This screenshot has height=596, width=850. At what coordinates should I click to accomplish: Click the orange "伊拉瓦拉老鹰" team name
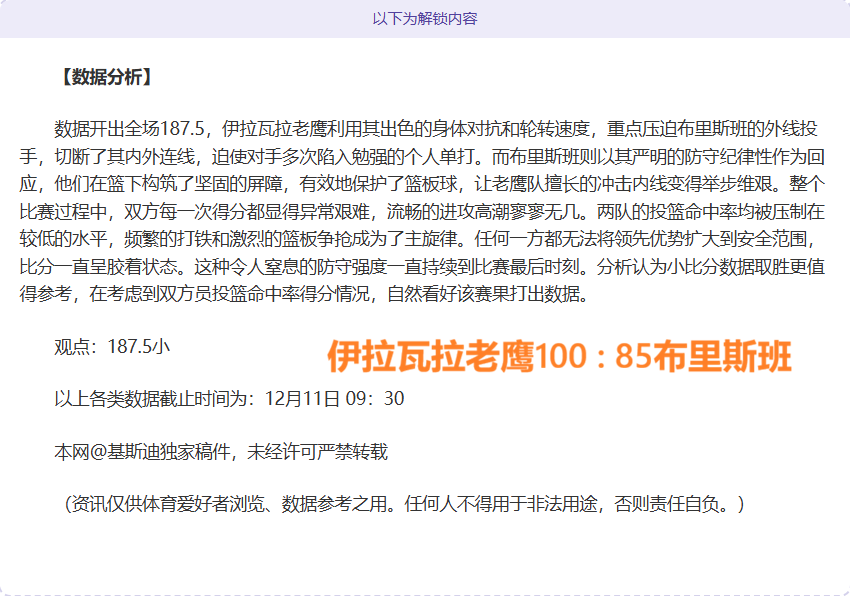pos(430,357)
